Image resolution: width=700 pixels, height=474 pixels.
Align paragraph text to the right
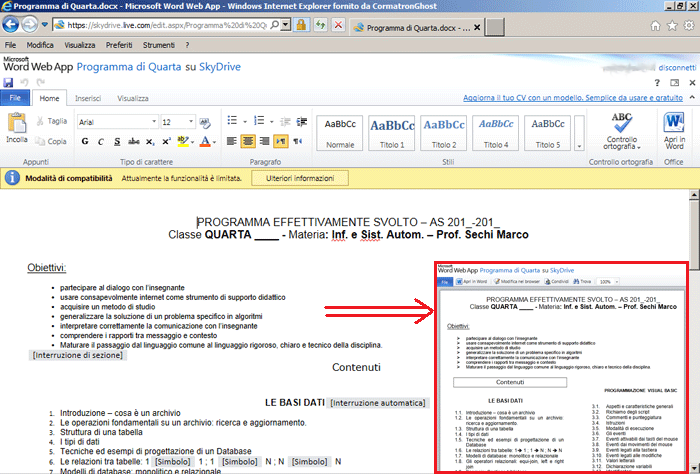pyautogui.click(x=264, y=141)
